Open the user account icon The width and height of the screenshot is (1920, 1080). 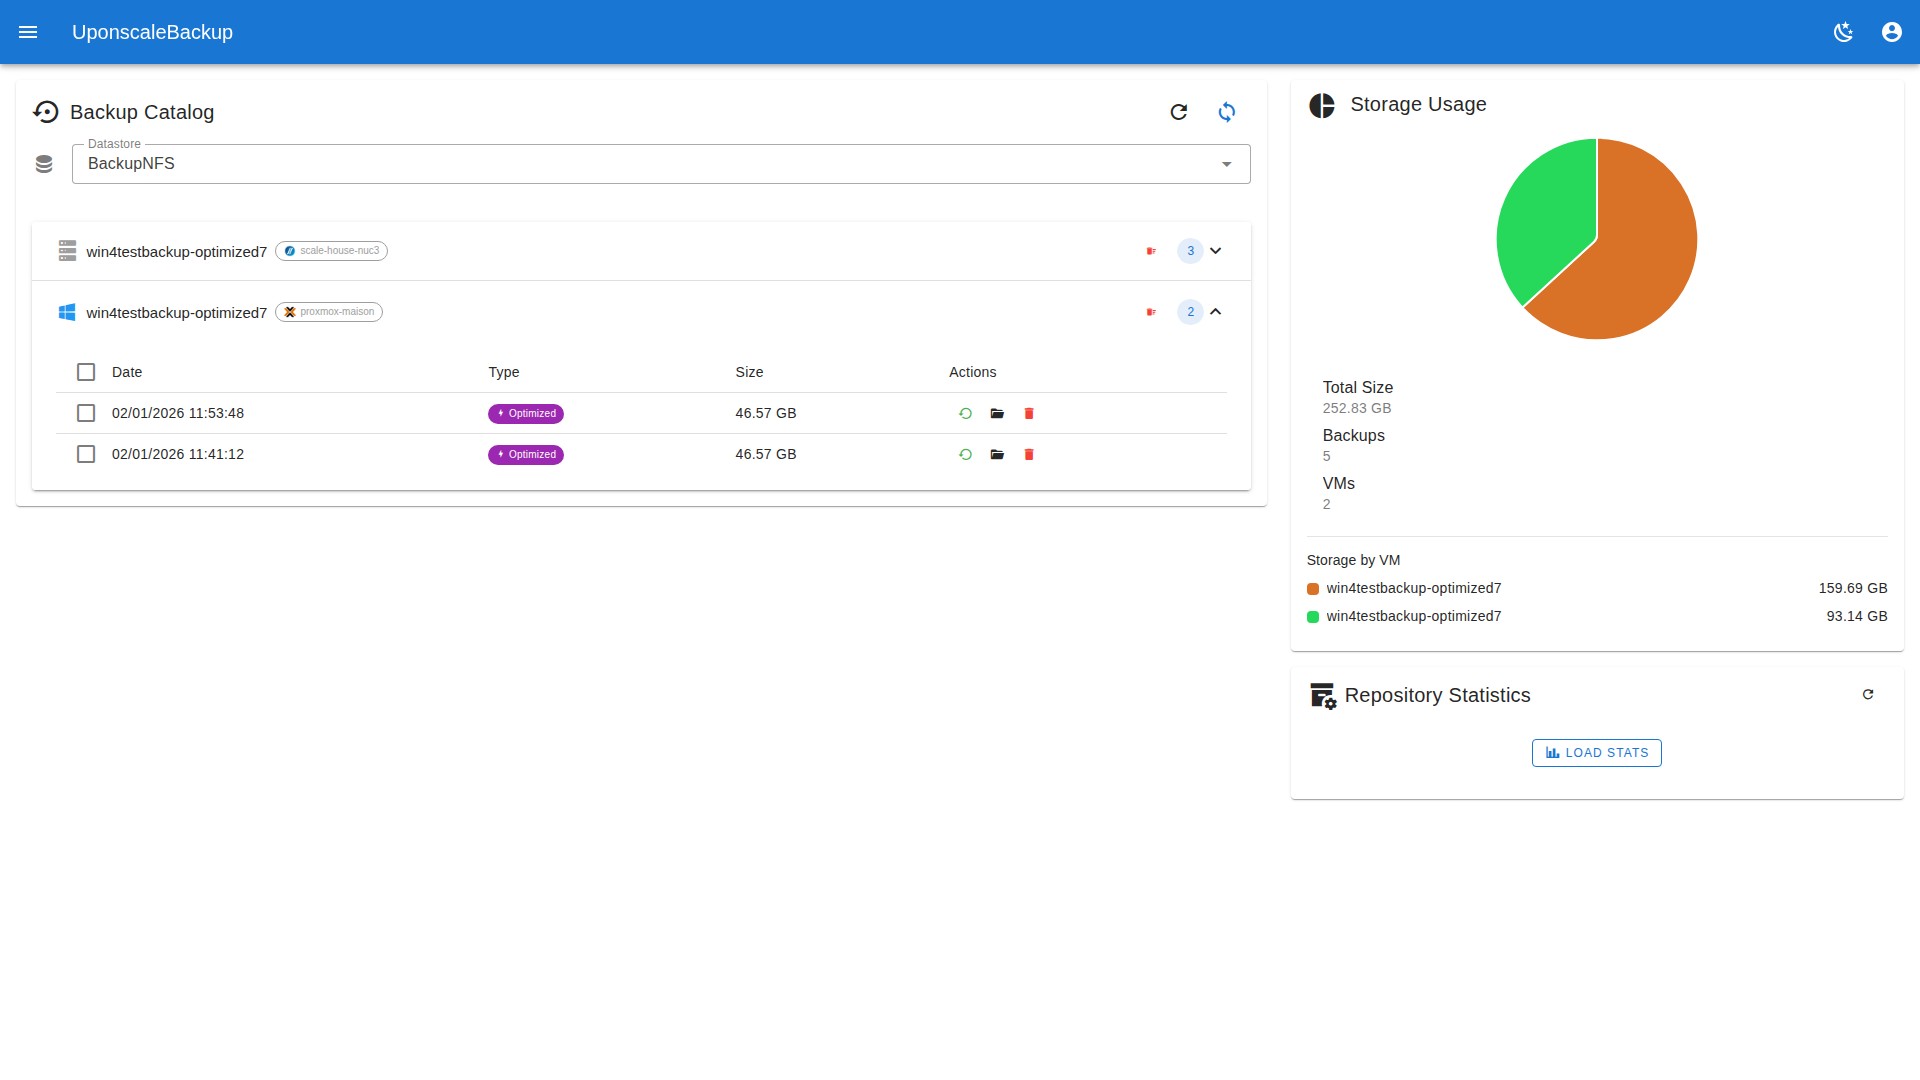1891,32
